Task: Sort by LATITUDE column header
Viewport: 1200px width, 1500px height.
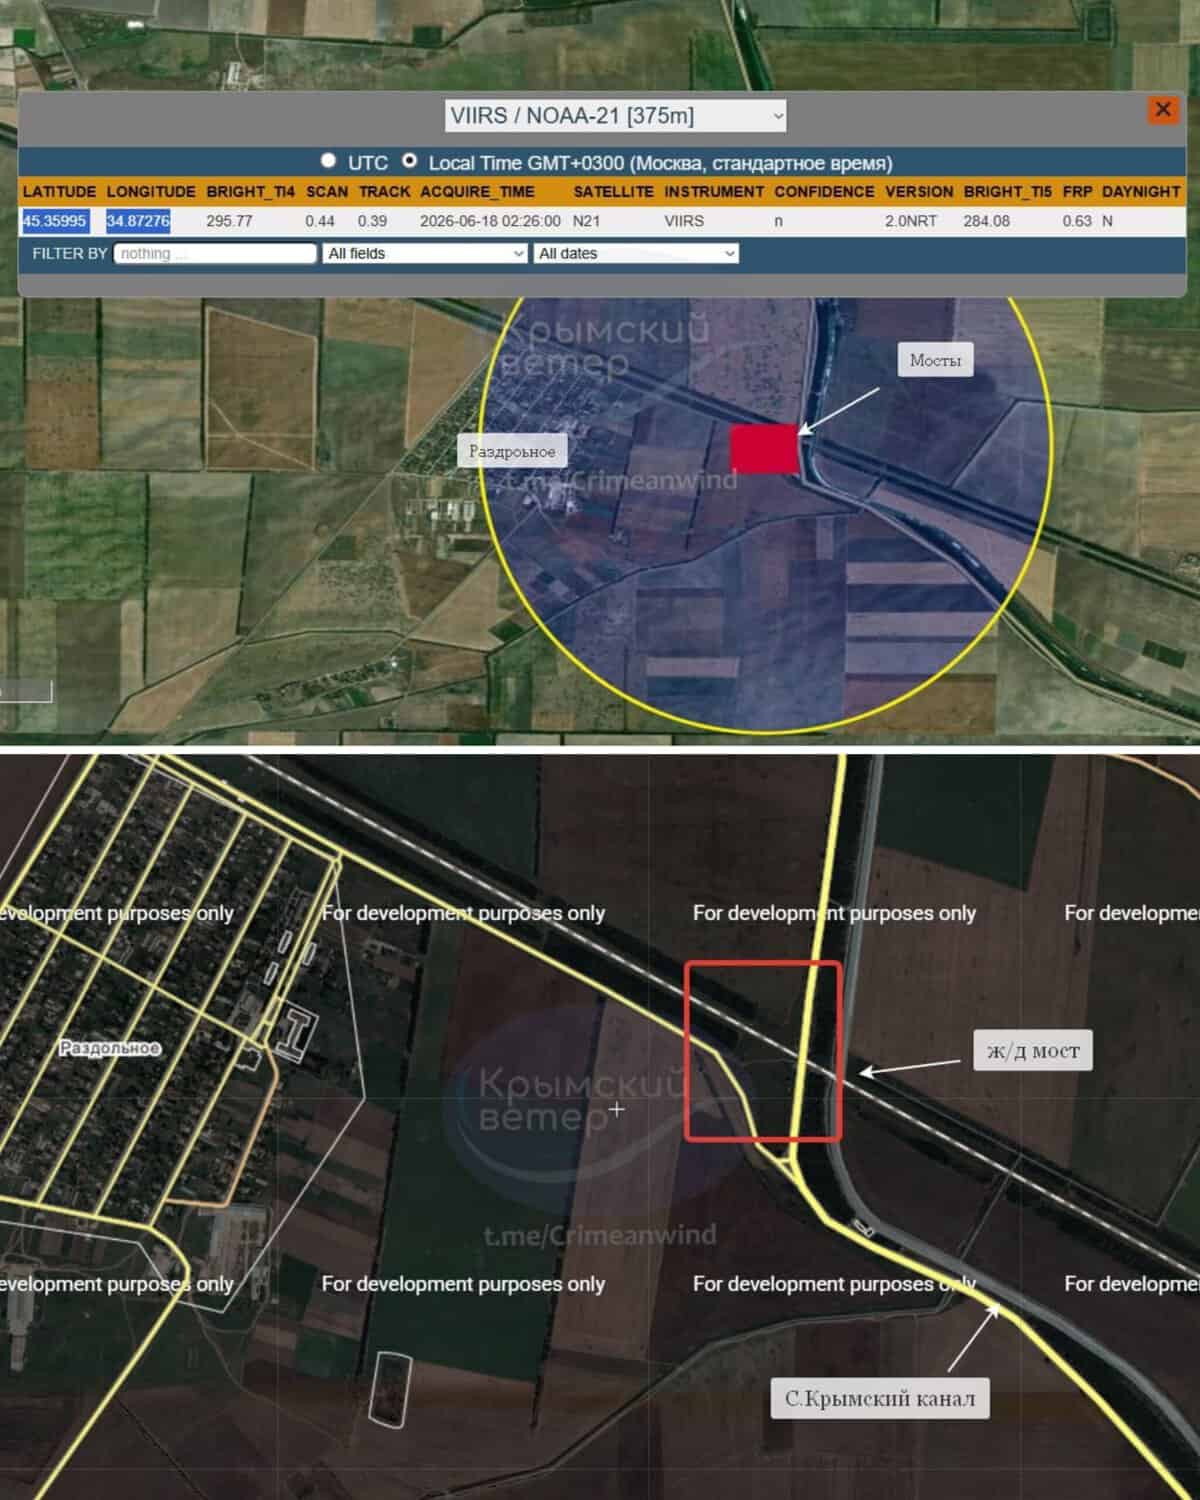Action: click(59, 192)
